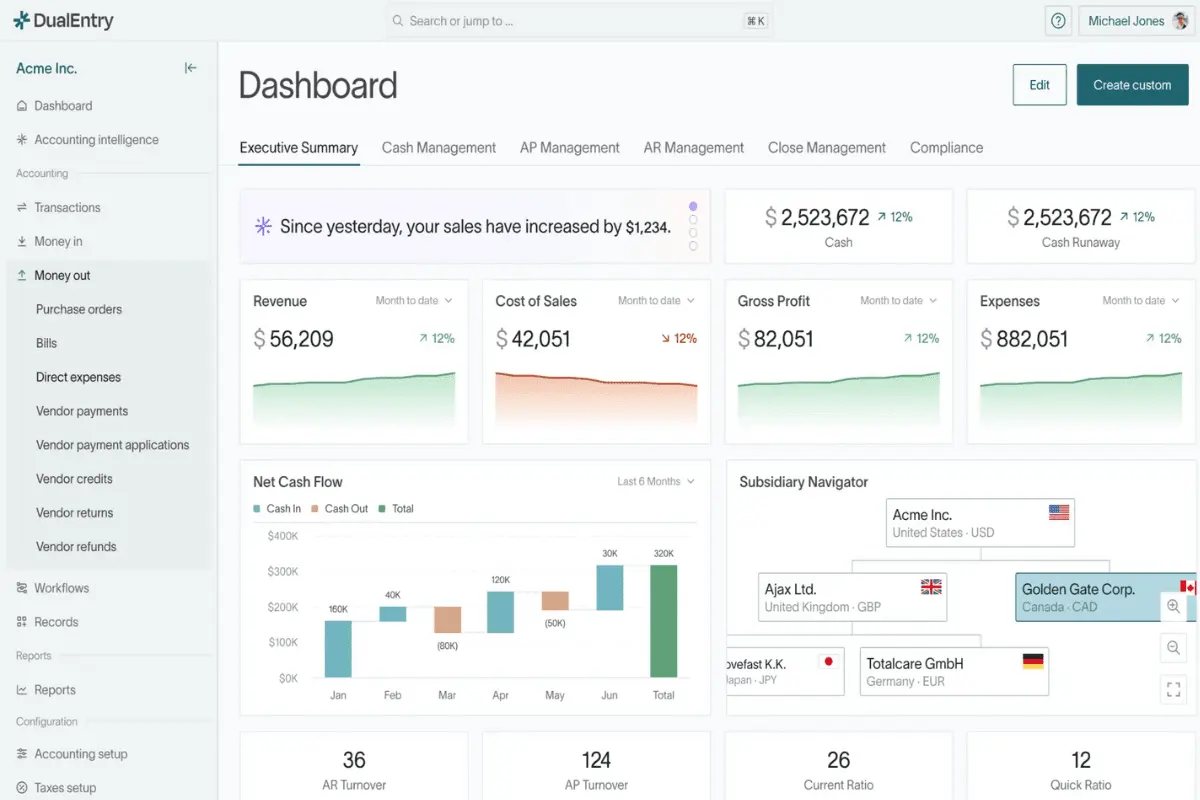Click the German flag on Totalcare GmbH
The height and width of the screenshot is (800, 1200).
[x=1033, y=661]
